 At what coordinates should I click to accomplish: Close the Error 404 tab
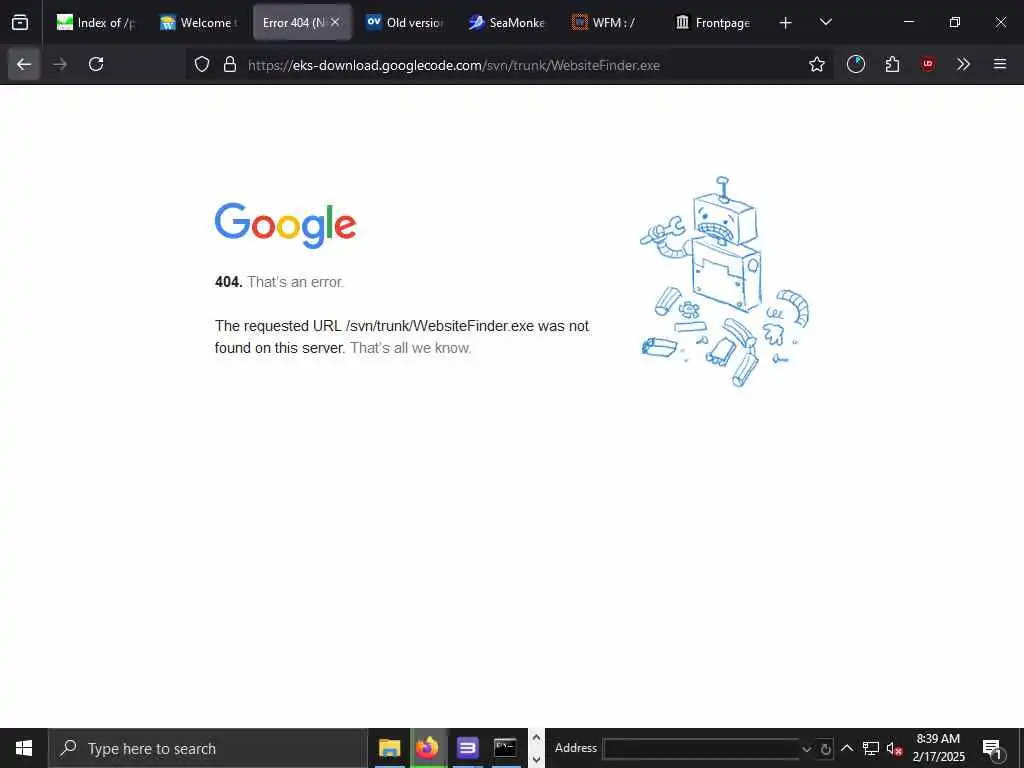click(x=335, y=22)
